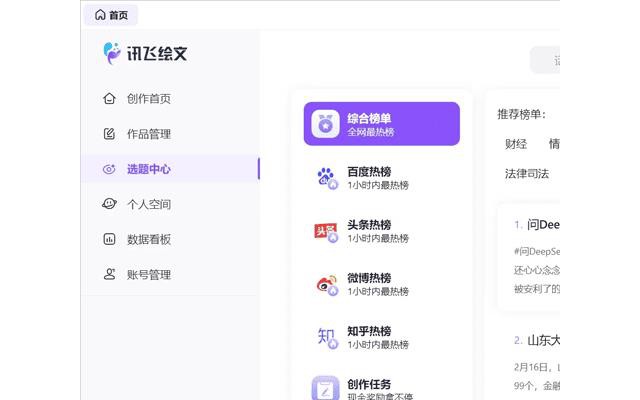The height and width of the screenshot is (400, 640).
Task: Click 1小时内最热榜 under 知乎热榜
Action: (378, 344)
